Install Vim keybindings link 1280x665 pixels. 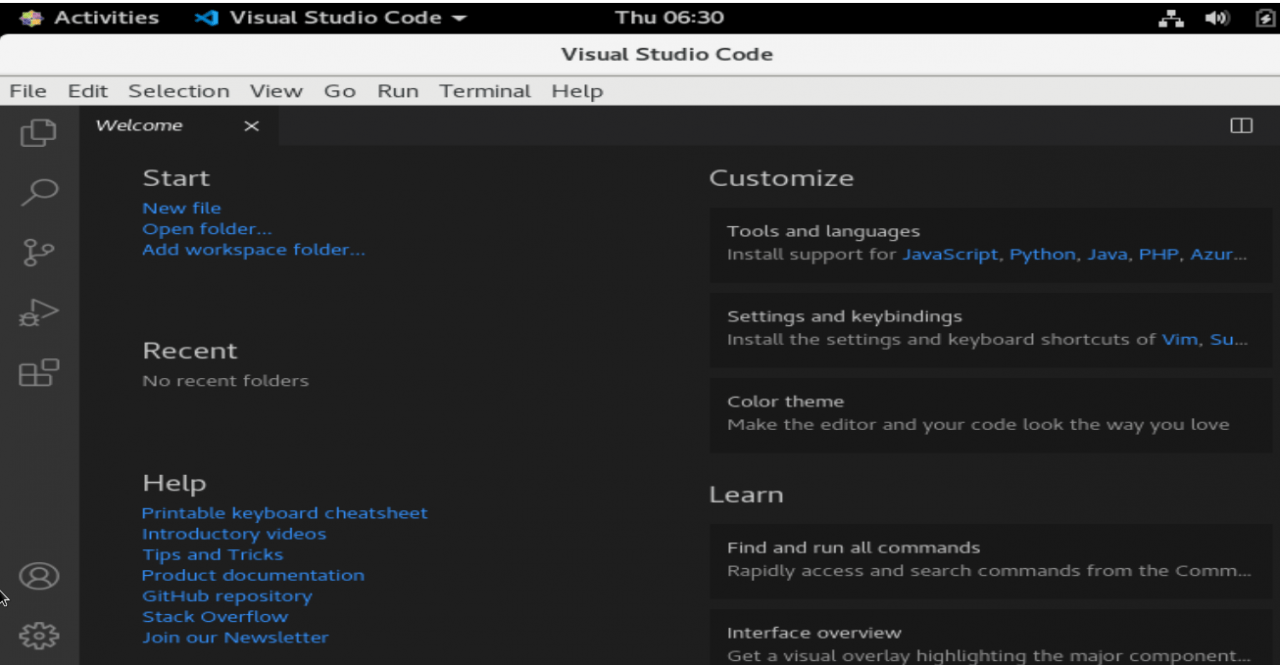(x=1179, y=339)
